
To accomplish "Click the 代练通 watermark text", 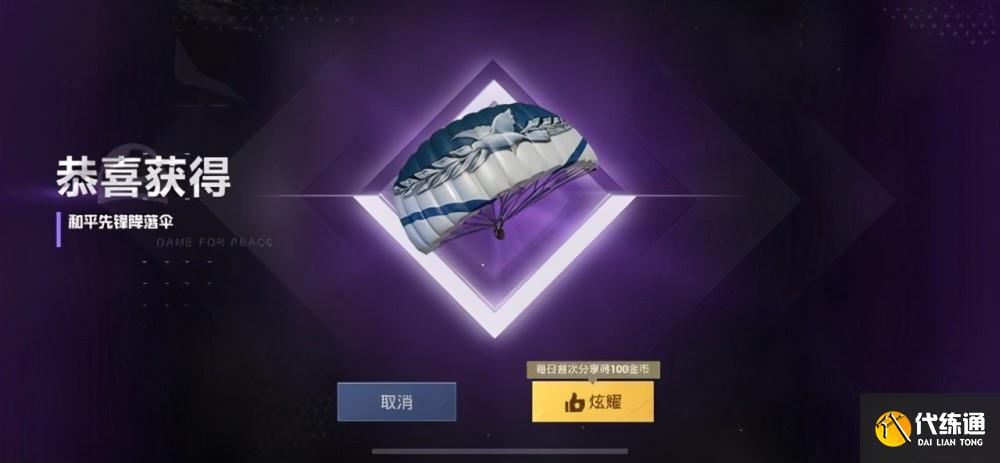I will click(950, 423).
